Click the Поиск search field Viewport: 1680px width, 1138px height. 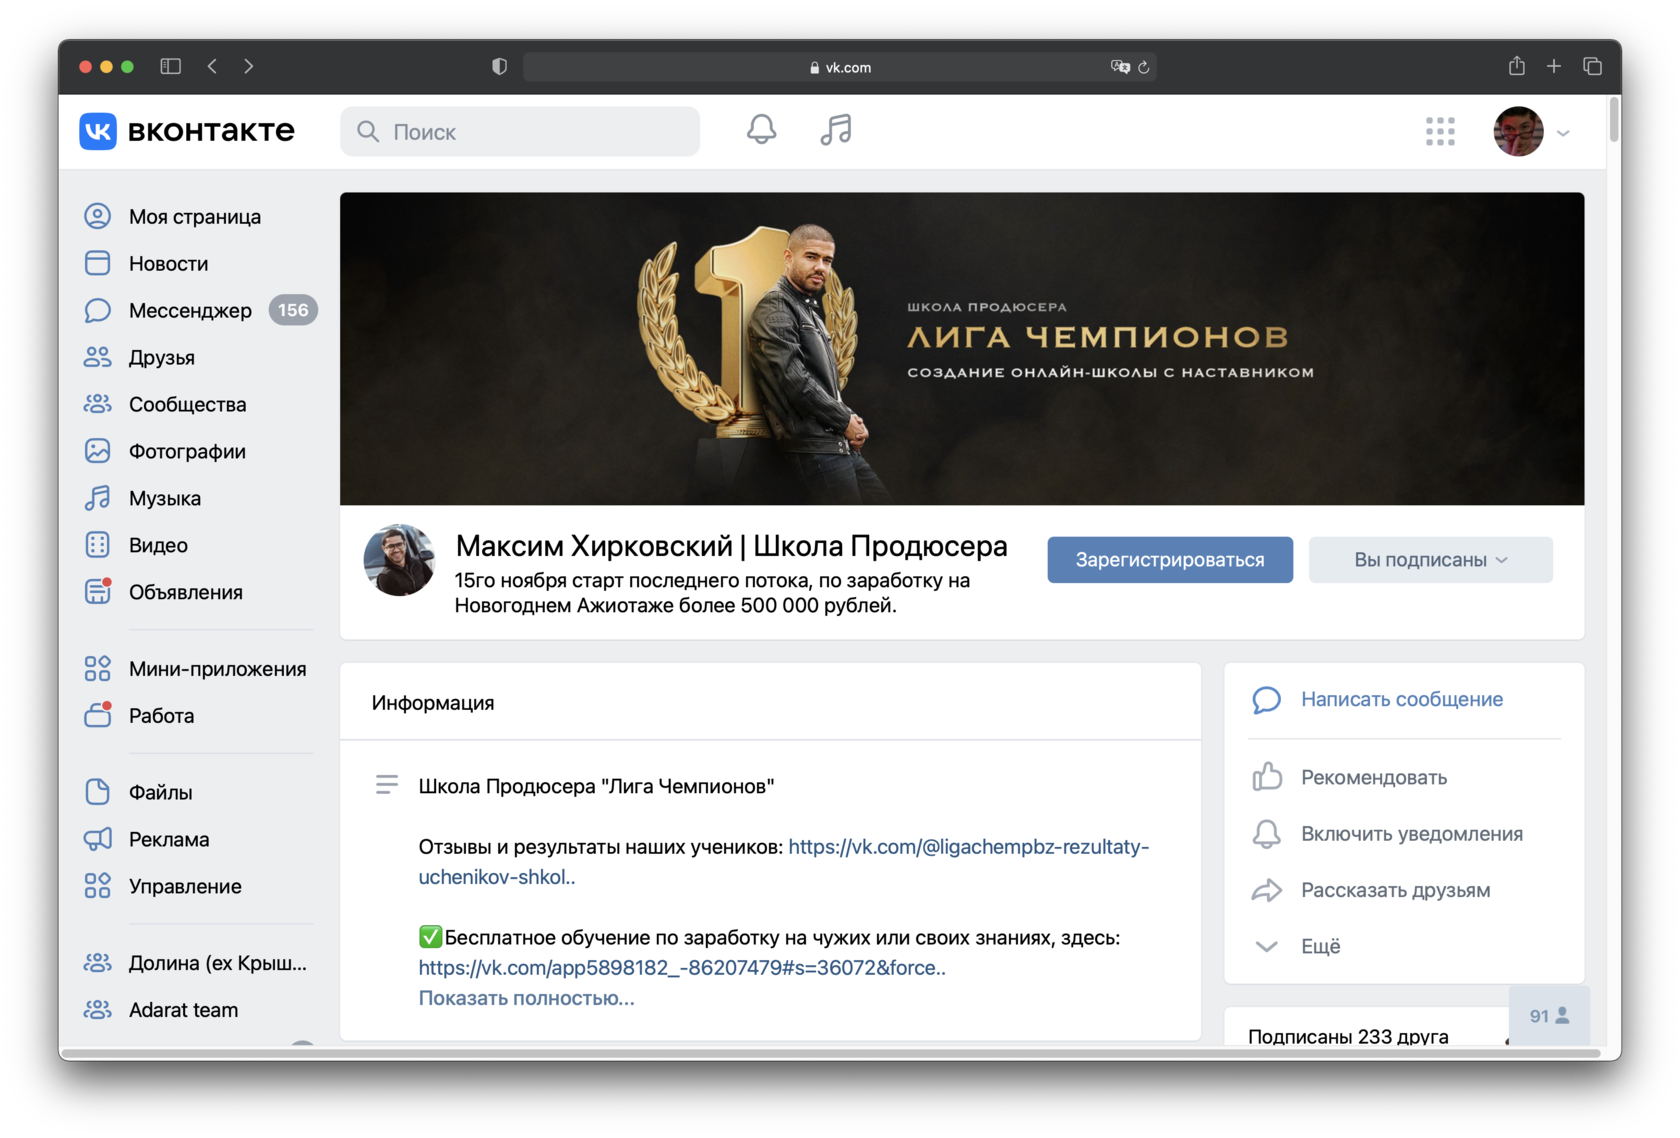click(x=520, y=131)
